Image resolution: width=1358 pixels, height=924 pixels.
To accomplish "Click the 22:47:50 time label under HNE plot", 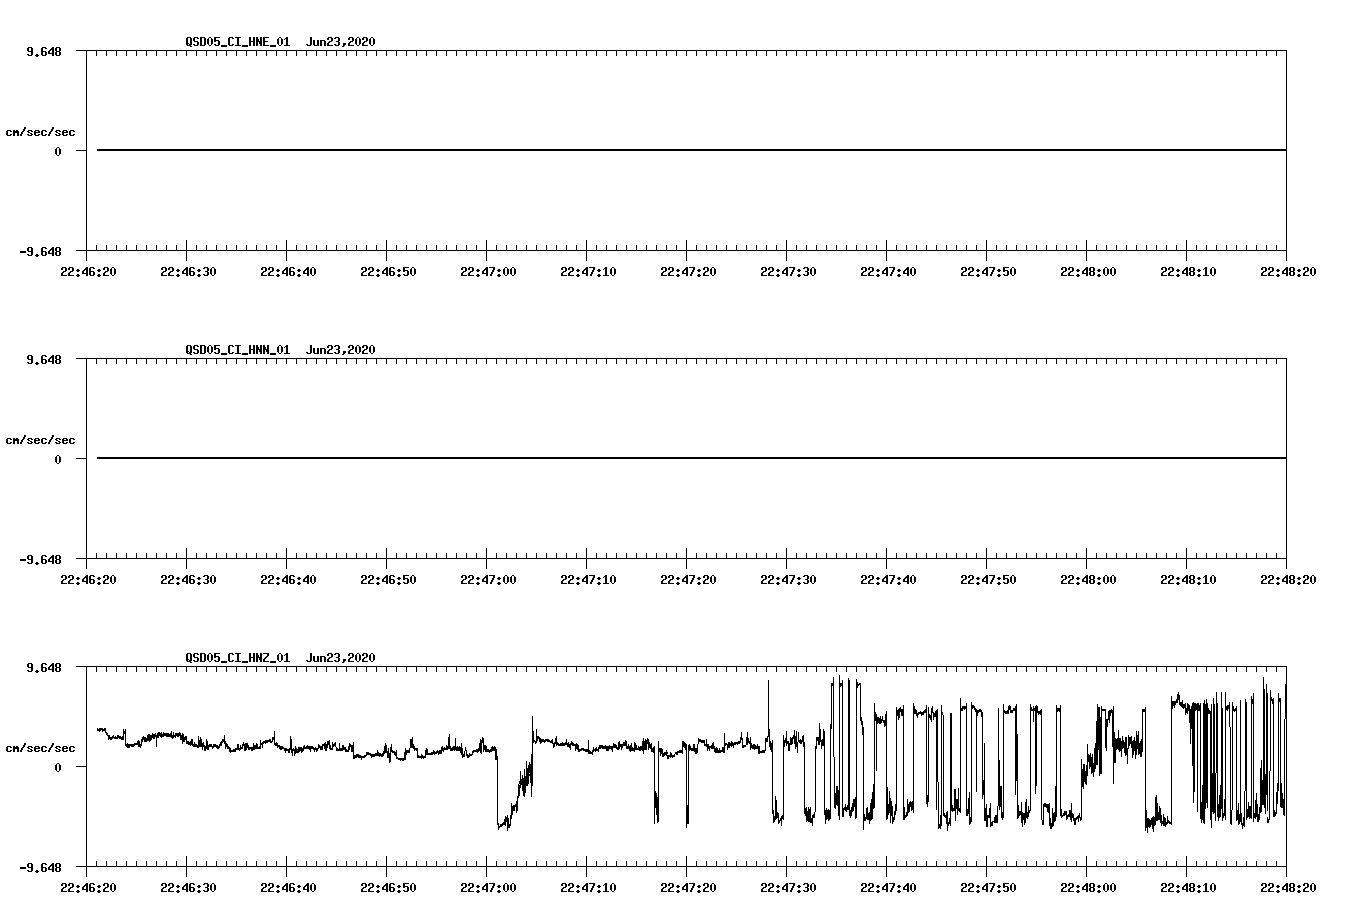I will click(x=987, y=271).
